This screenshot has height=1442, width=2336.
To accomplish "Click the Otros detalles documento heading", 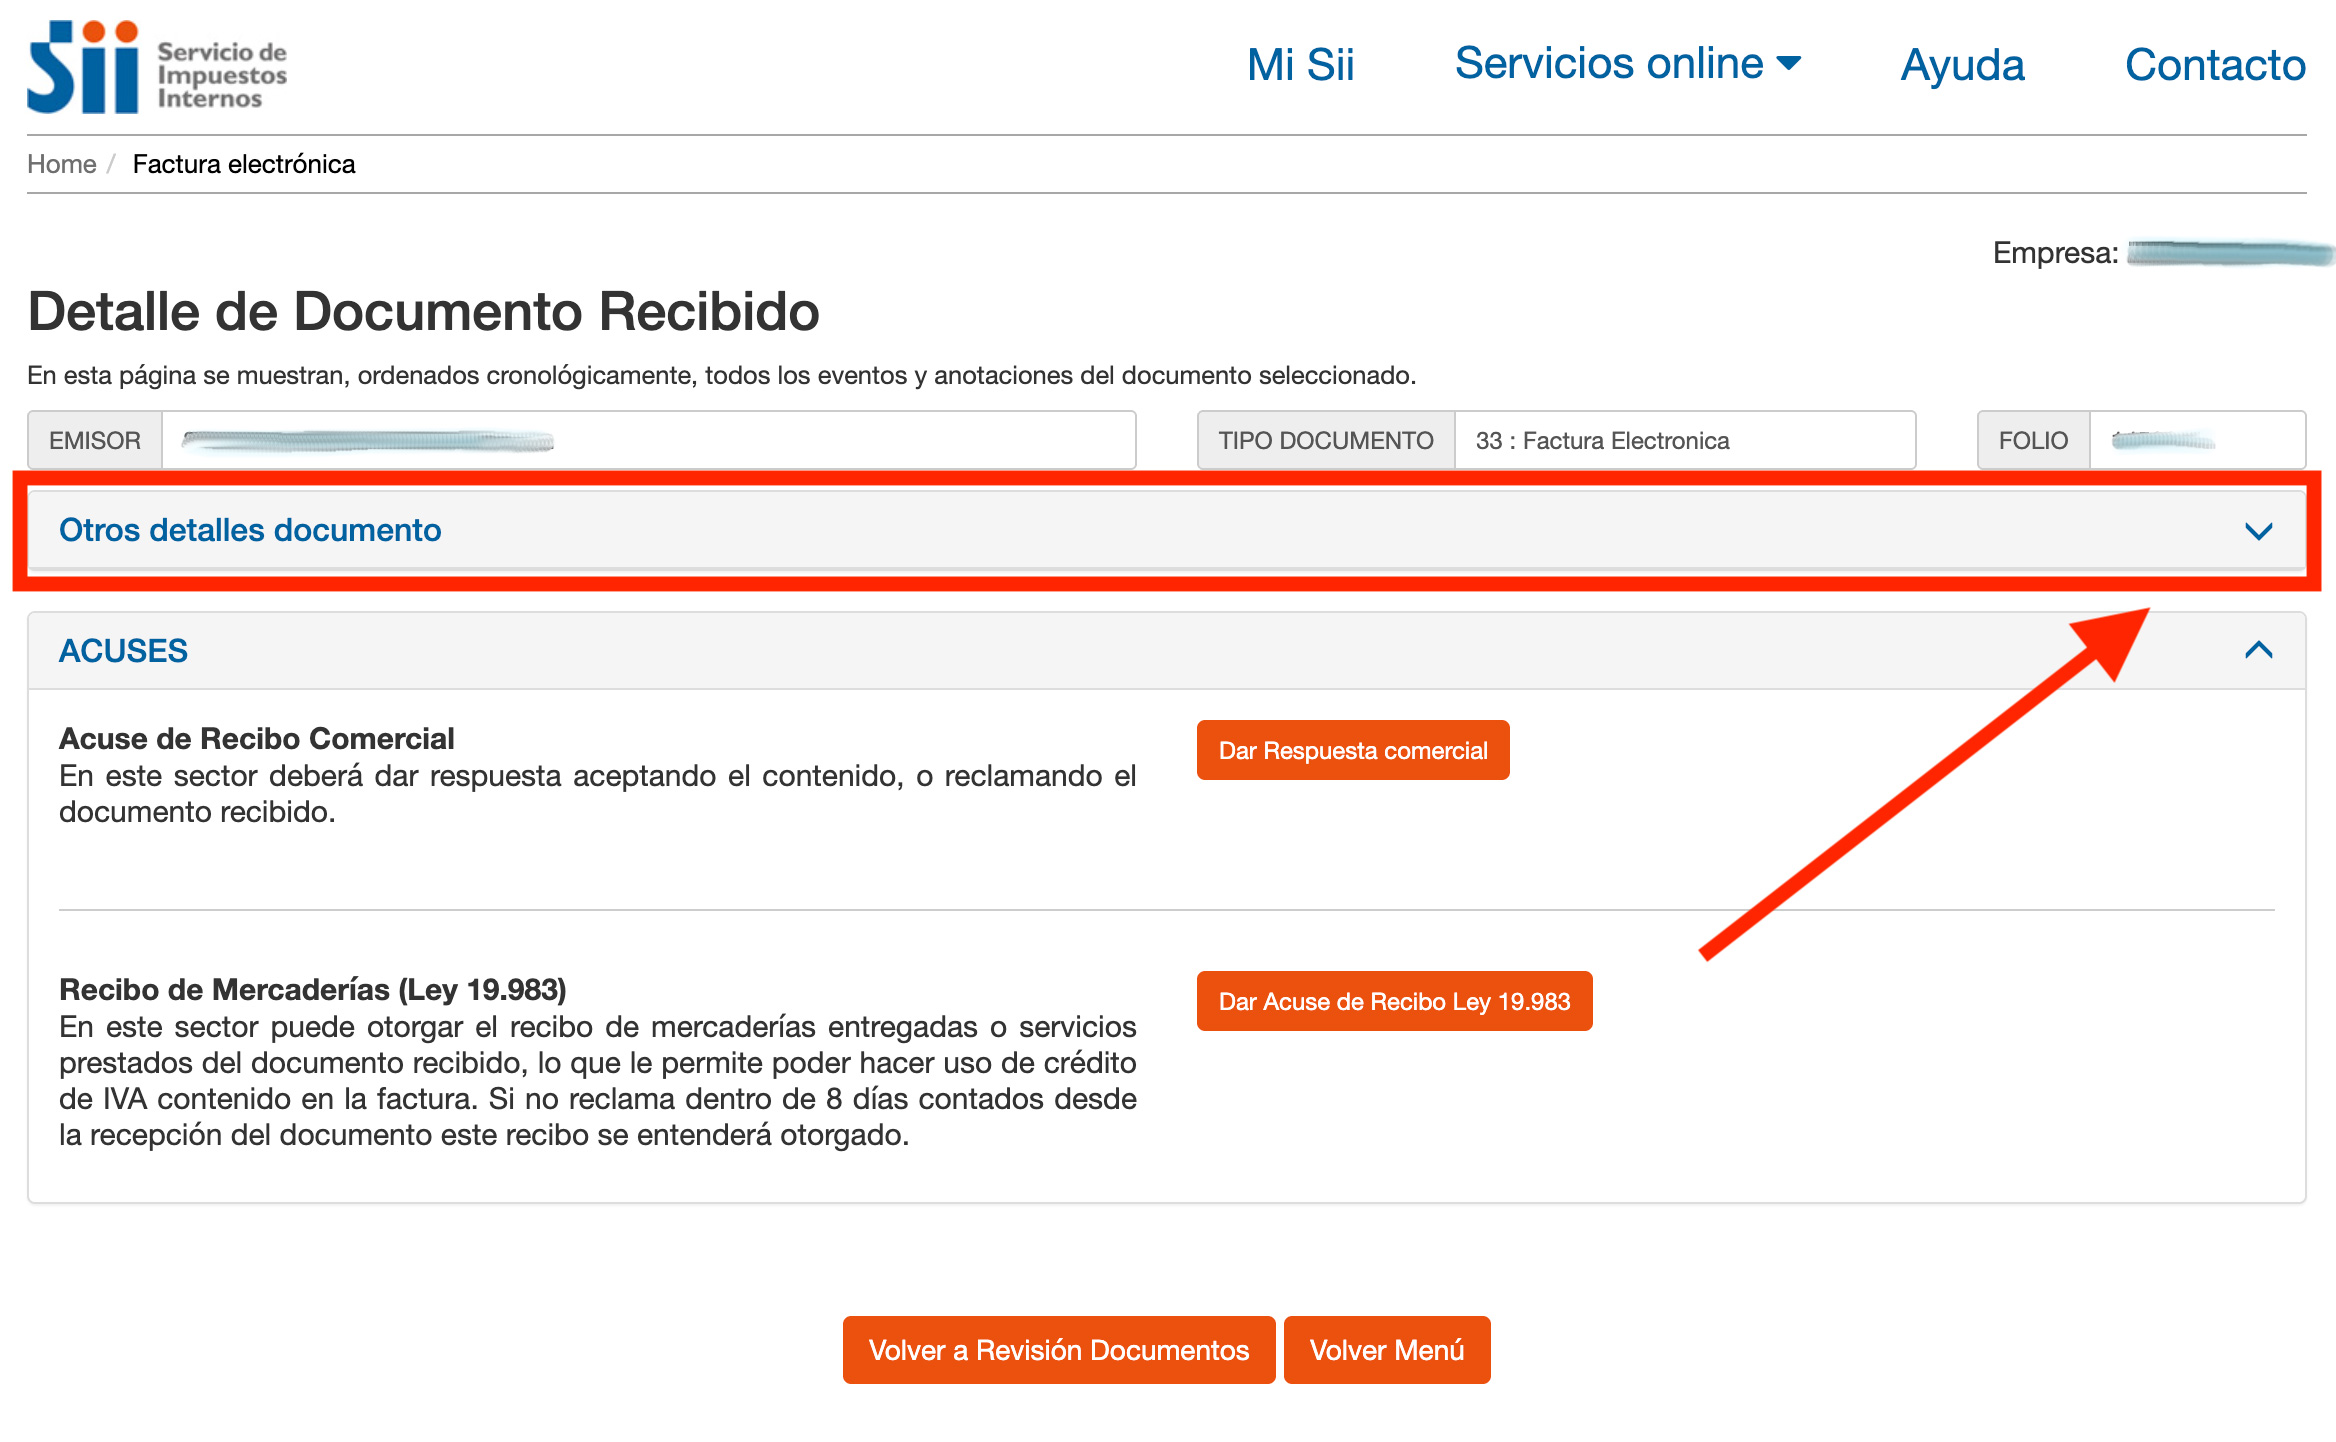I will [250, 530].
